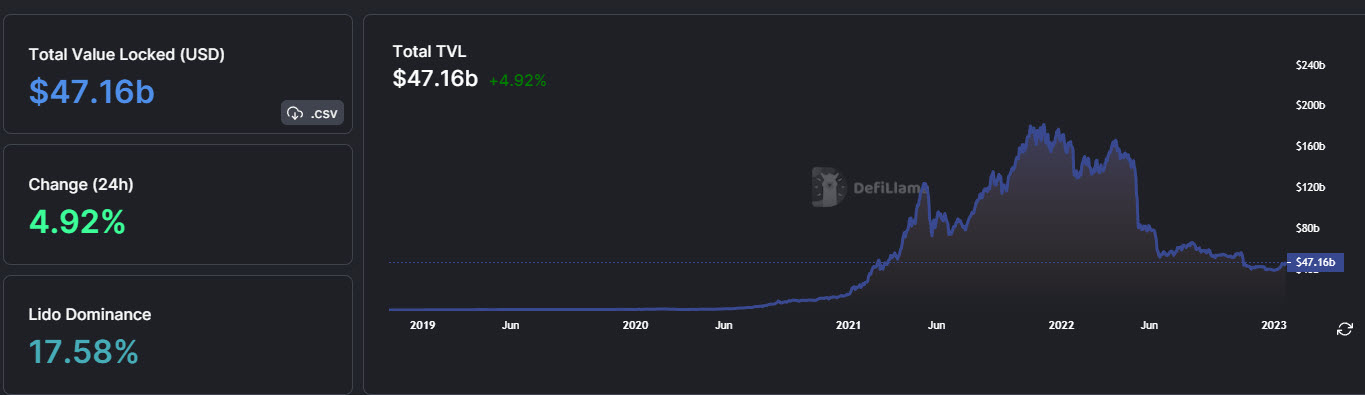Click the 2019 x-axis label

(x=423, y=325)
